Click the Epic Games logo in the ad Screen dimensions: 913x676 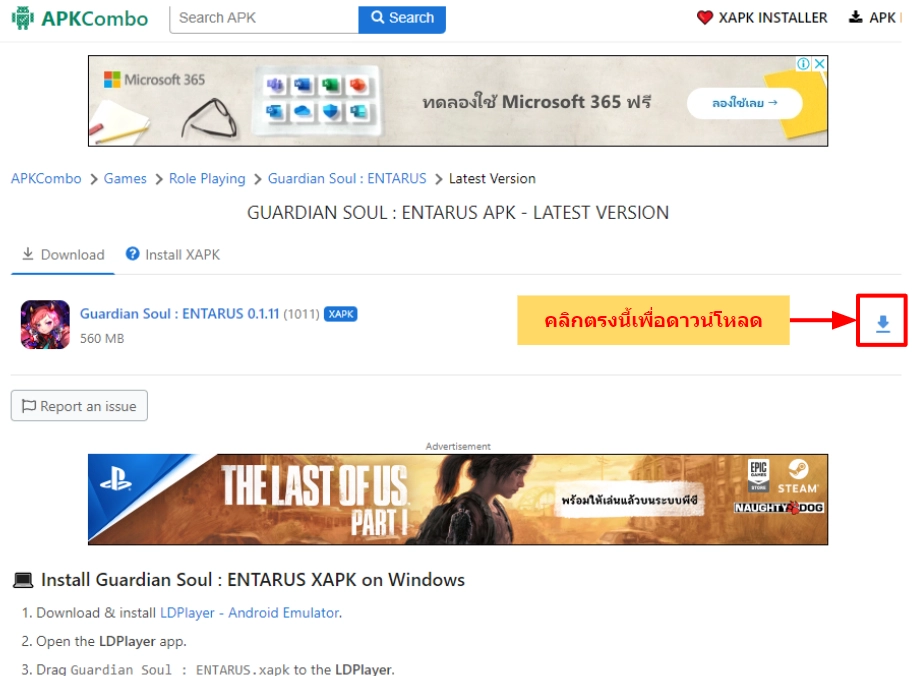pyautogui.click(x=758, y=476)
